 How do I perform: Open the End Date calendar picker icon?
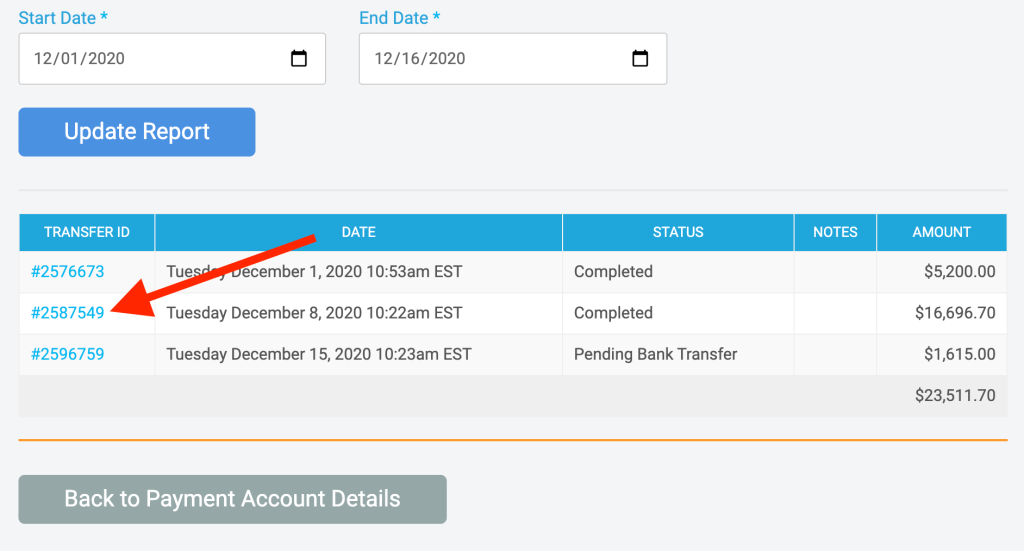[640, 59]
